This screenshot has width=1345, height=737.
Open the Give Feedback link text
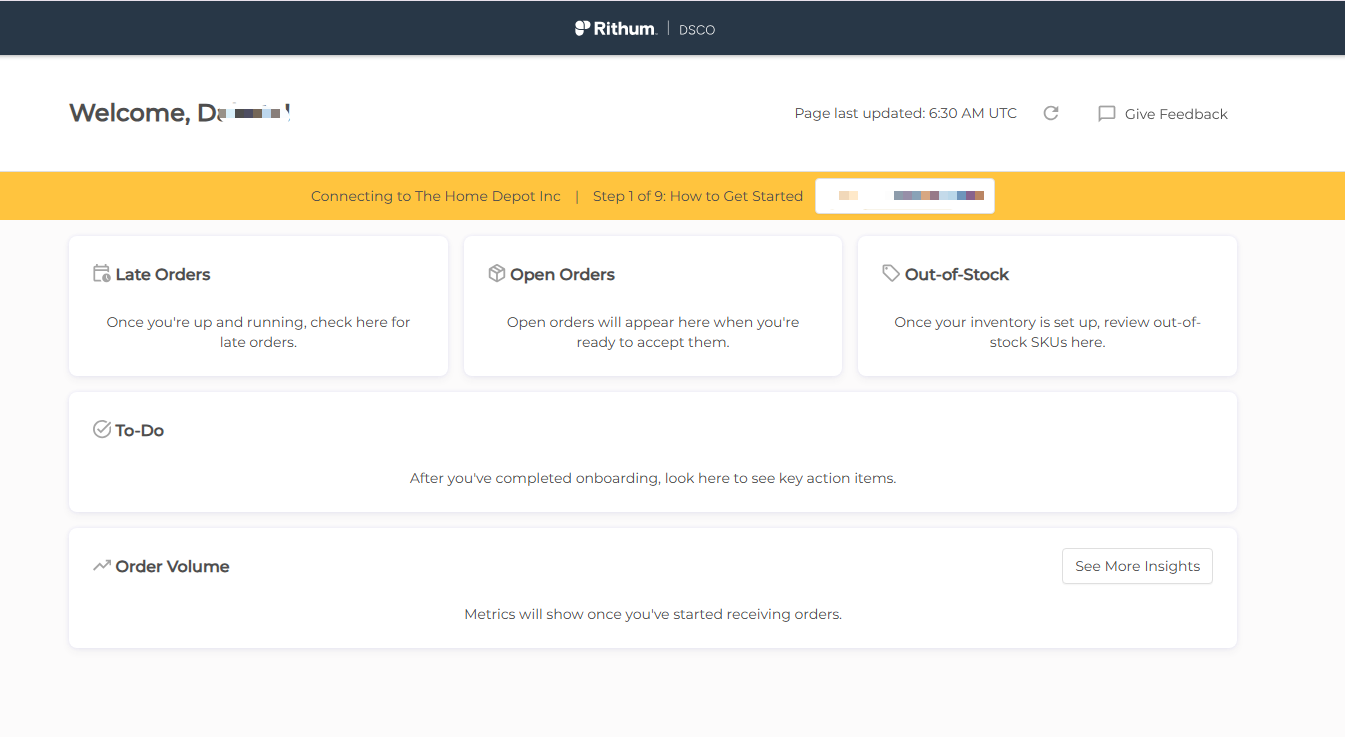point(1176,114)
